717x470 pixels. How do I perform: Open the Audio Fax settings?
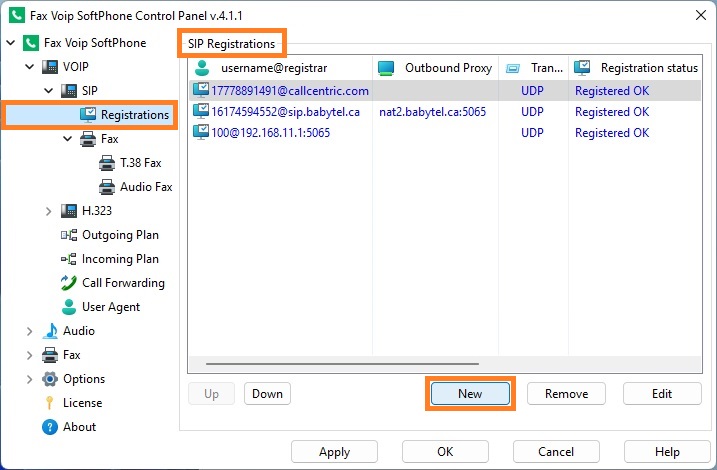146,187
